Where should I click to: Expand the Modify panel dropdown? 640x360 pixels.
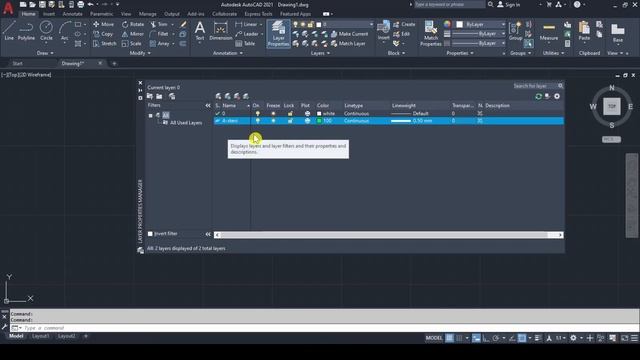(x=140, y=53)
